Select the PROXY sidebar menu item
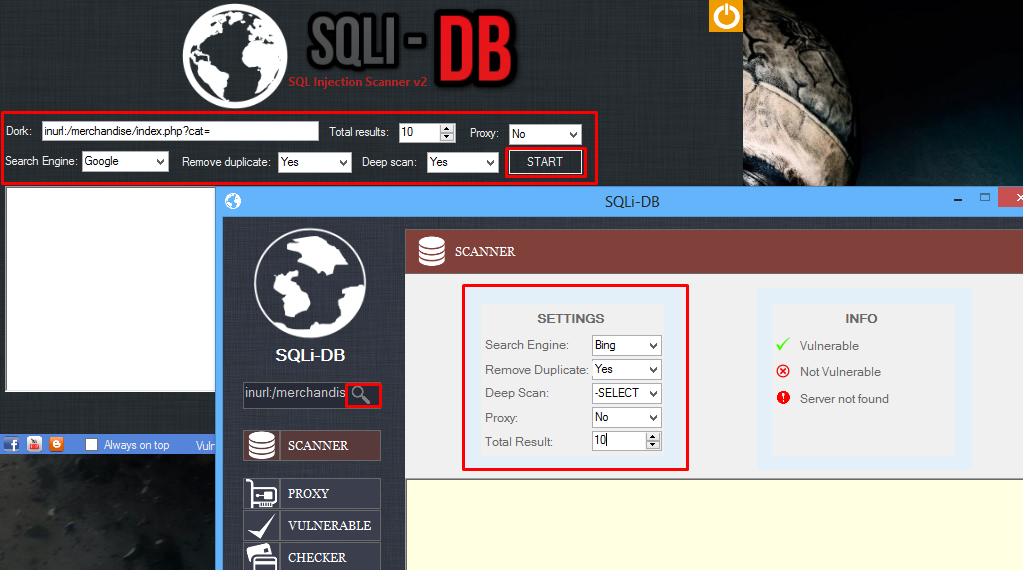The height and width of the screenshot is (570, 1023). (x=312, y=494)
